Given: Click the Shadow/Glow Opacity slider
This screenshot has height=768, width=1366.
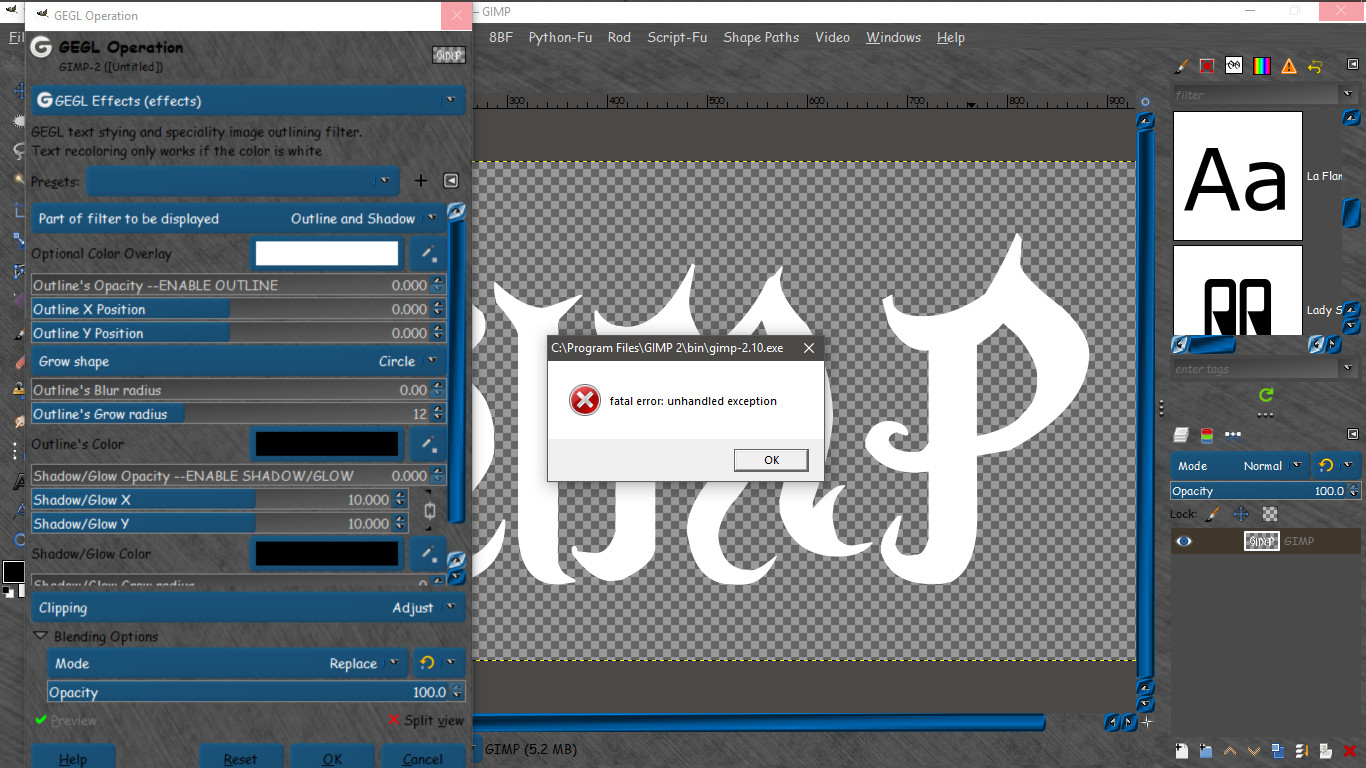Looking at the screenshot, I should (239, 475).
